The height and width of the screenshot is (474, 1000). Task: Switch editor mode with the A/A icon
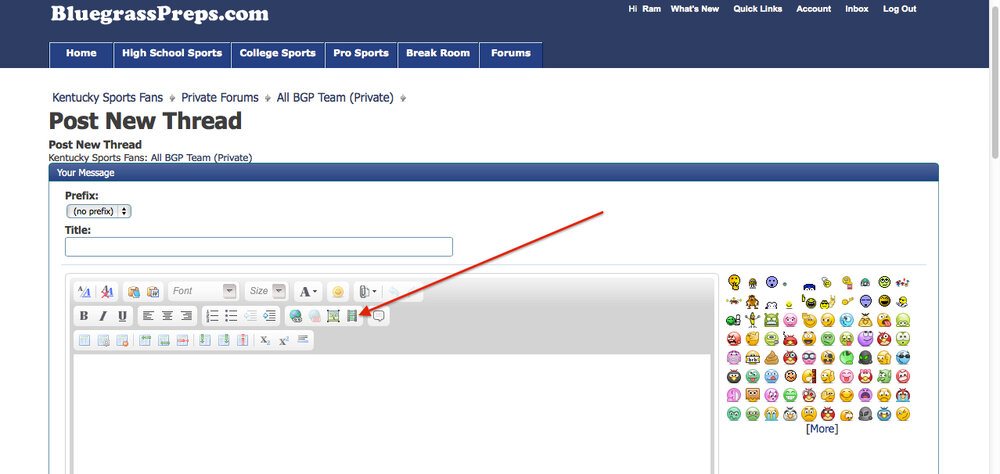pyautogui.click(x=84, y=292)
